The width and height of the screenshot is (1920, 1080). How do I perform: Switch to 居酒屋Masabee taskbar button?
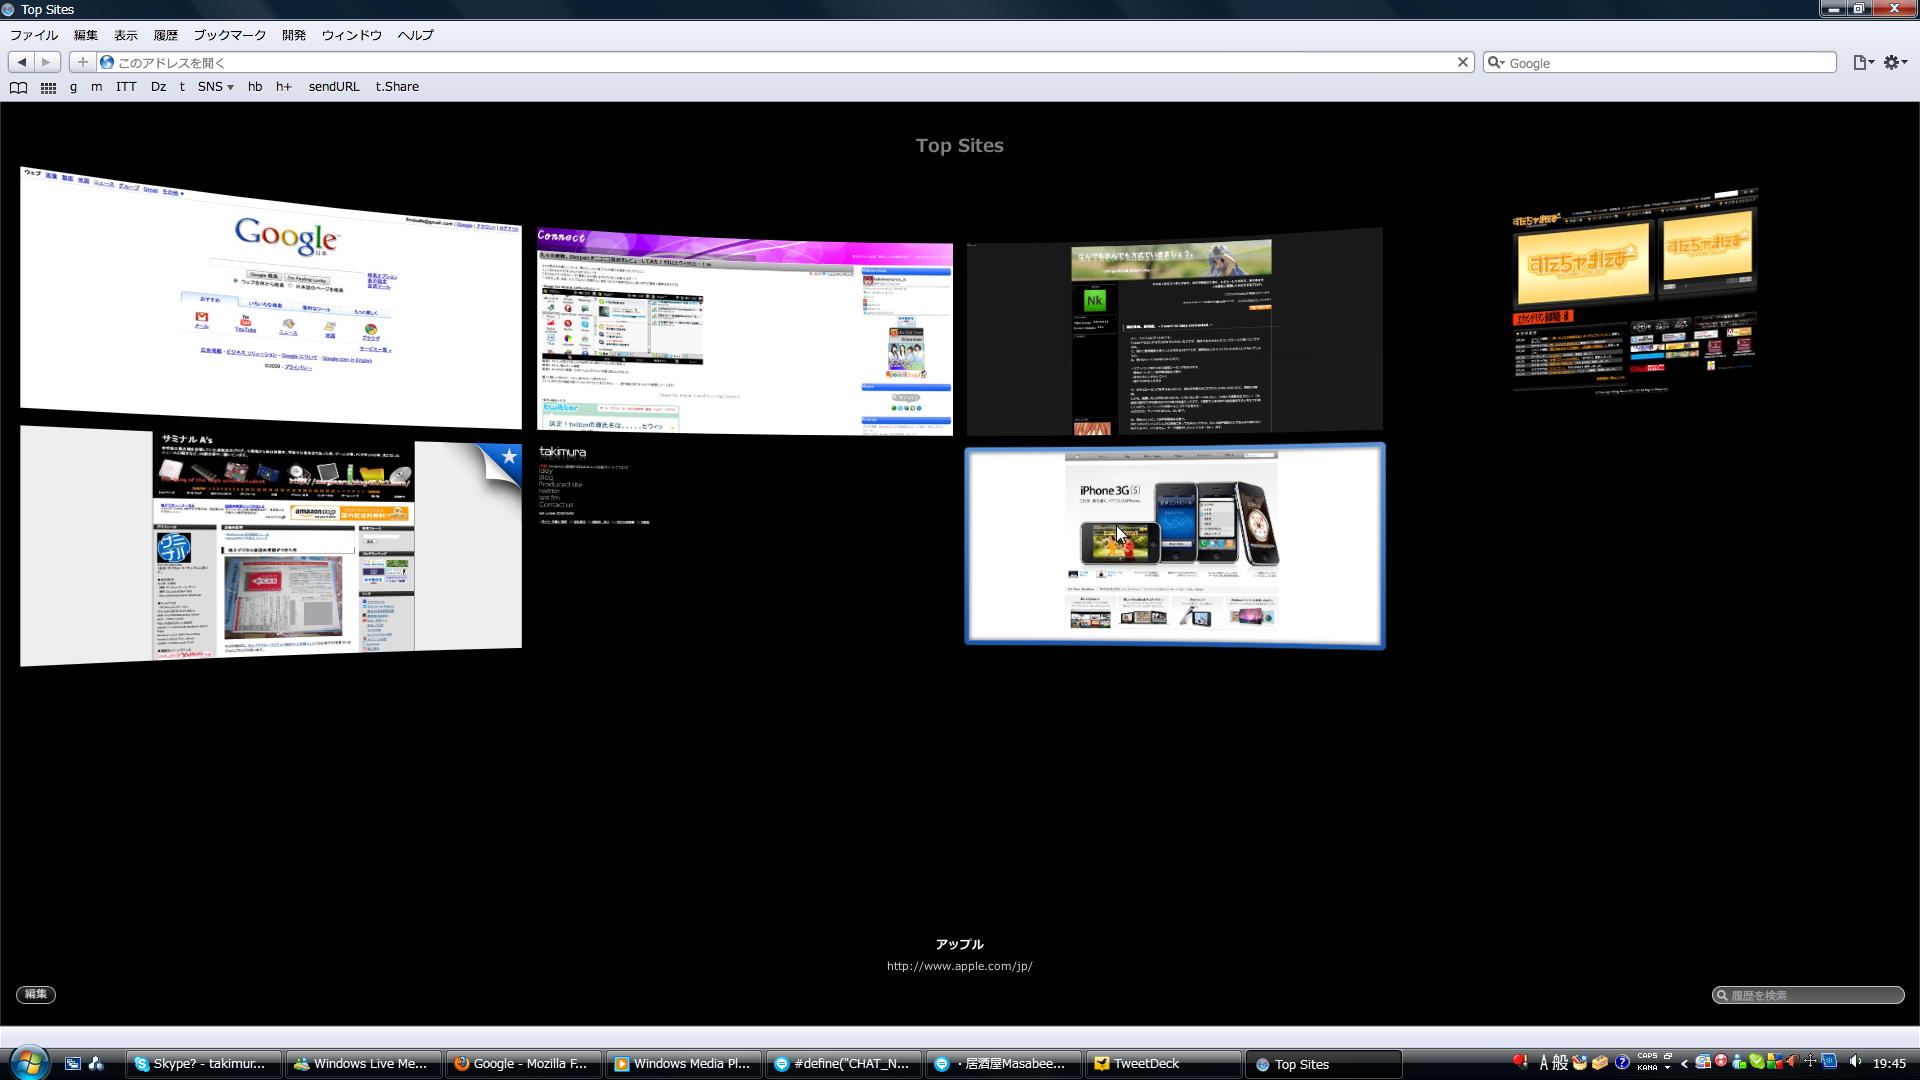(1004, 1064)
